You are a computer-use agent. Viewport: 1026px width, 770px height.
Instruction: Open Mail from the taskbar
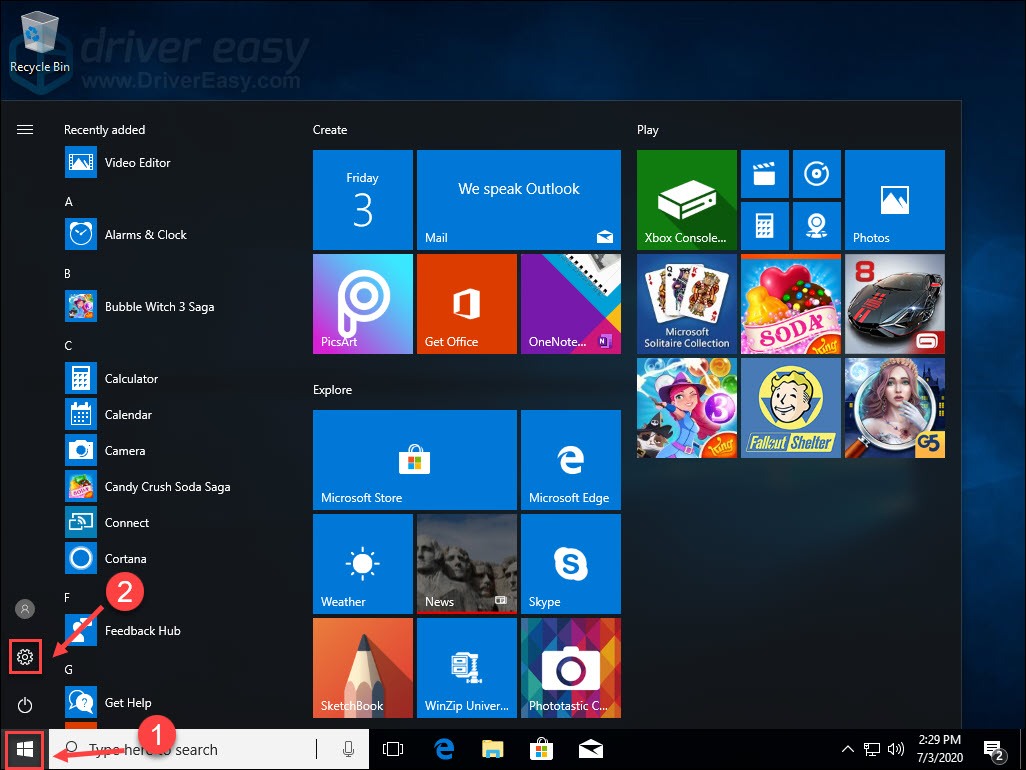591,750
